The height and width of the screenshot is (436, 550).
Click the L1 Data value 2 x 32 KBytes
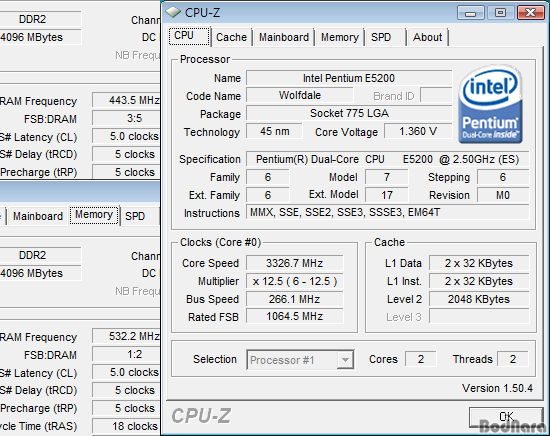[x=479, y=263]
